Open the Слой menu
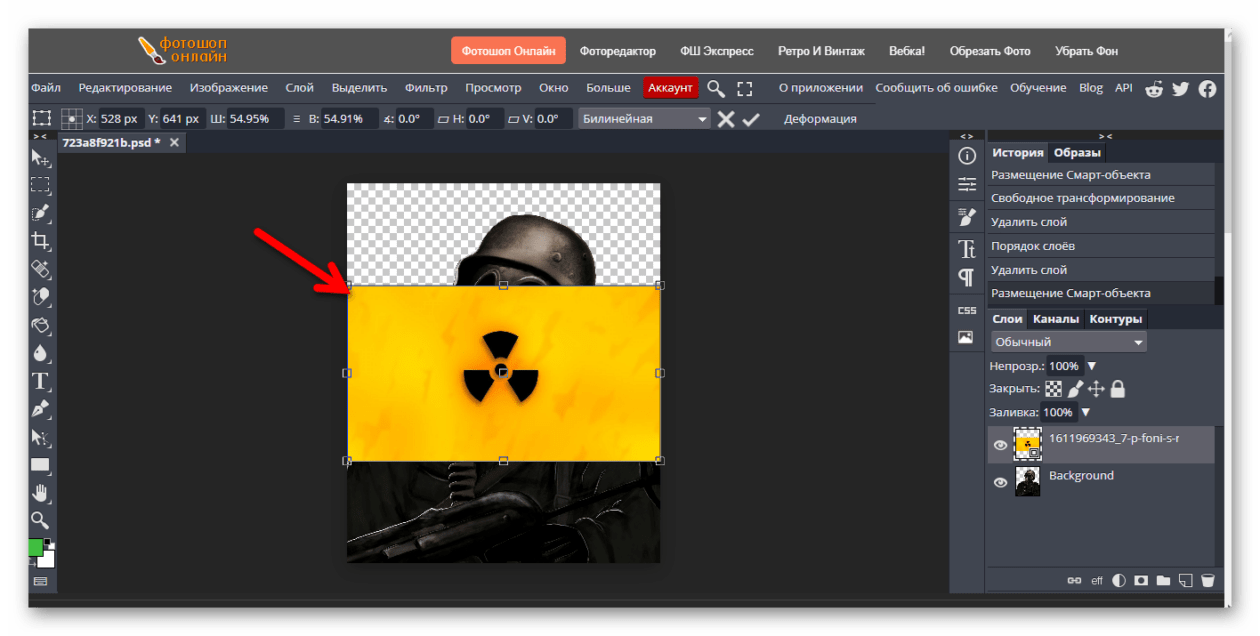The width and height of the screenshot is (1260, 636). 299,88
